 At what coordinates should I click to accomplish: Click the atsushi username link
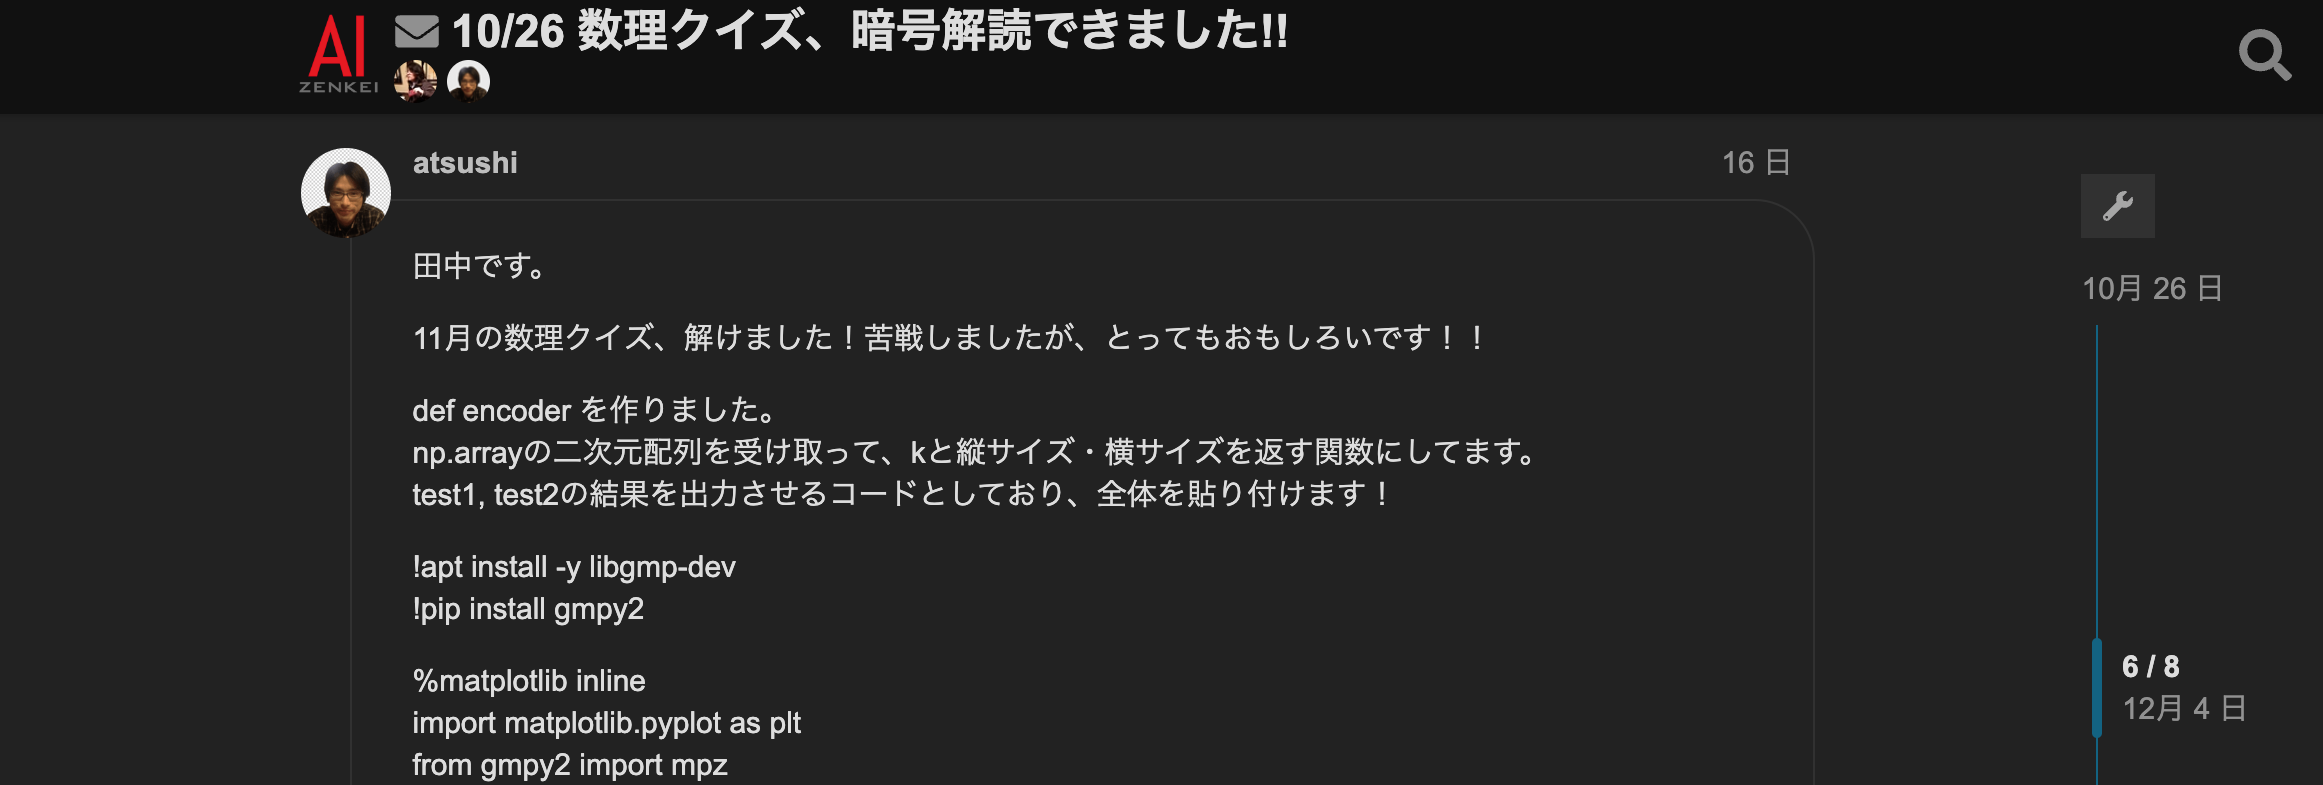465,163
